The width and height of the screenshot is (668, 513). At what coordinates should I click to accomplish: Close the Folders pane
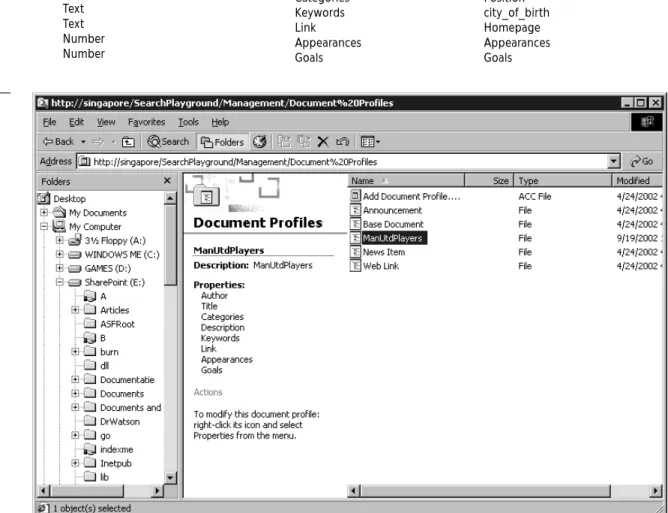[167, 181]
